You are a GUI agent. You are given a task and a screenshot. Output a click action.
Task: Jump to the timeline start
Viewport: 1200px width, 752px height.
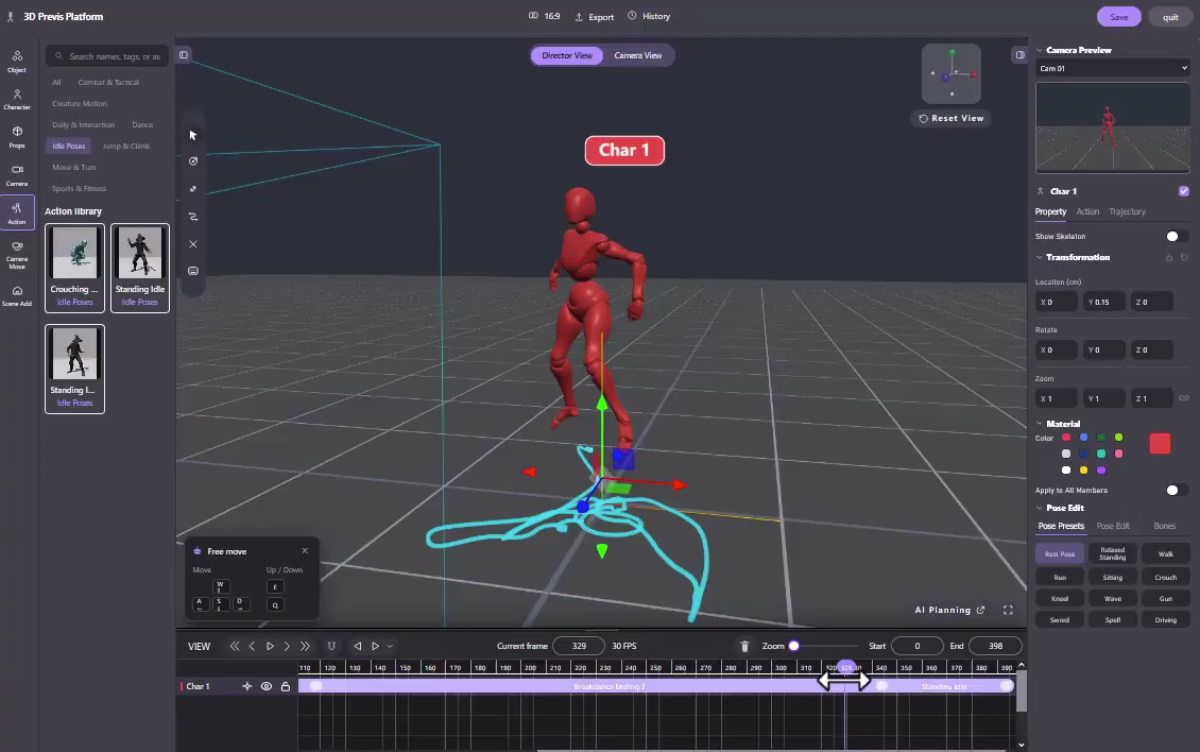235,646
